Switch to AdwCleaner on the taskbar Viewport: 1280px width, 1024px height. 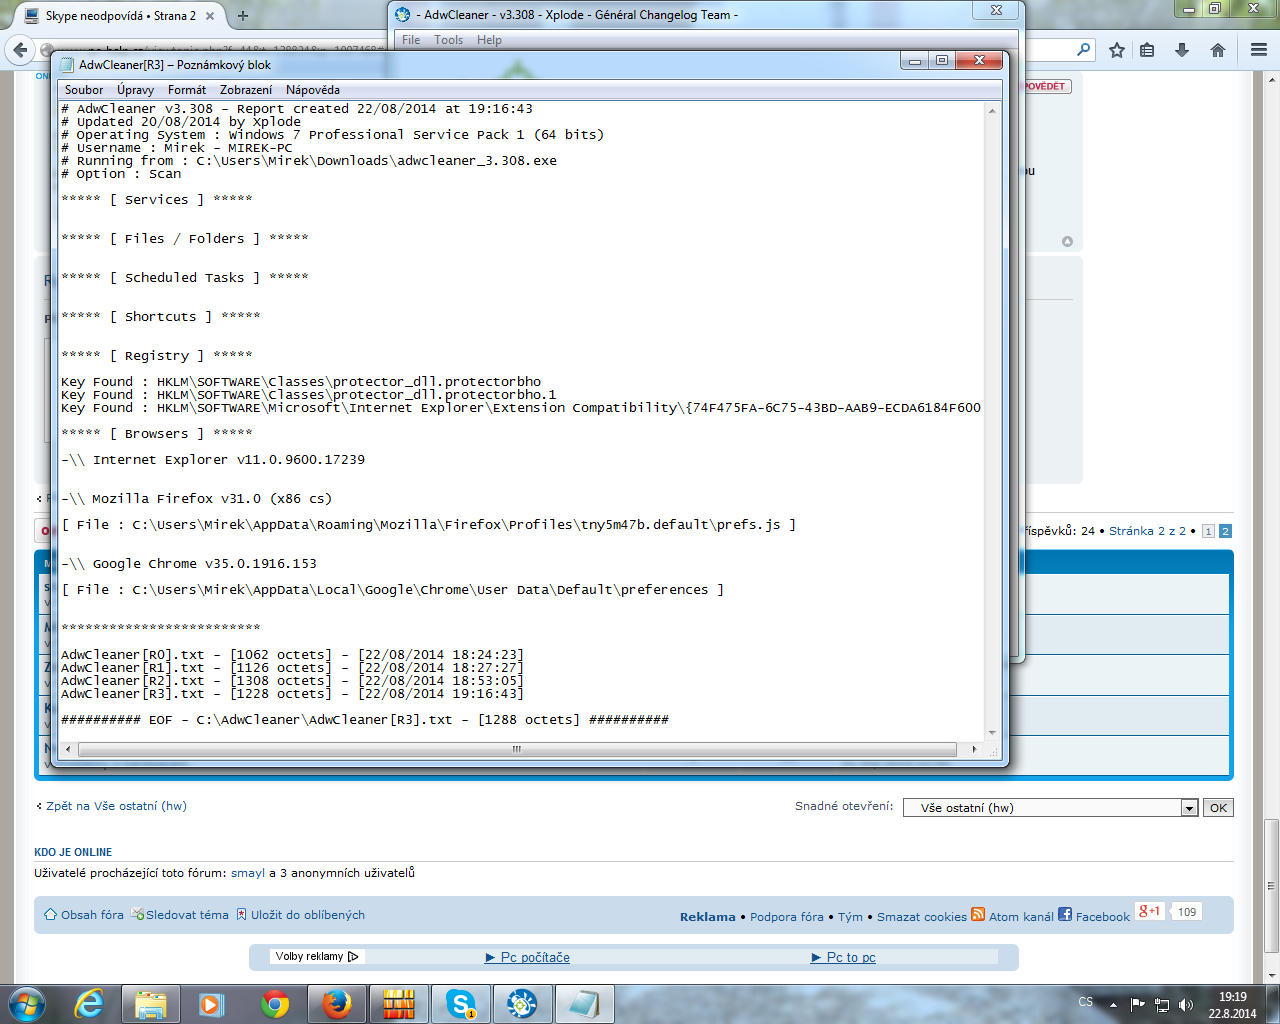pyautogui.click(x=522, y=1004)
